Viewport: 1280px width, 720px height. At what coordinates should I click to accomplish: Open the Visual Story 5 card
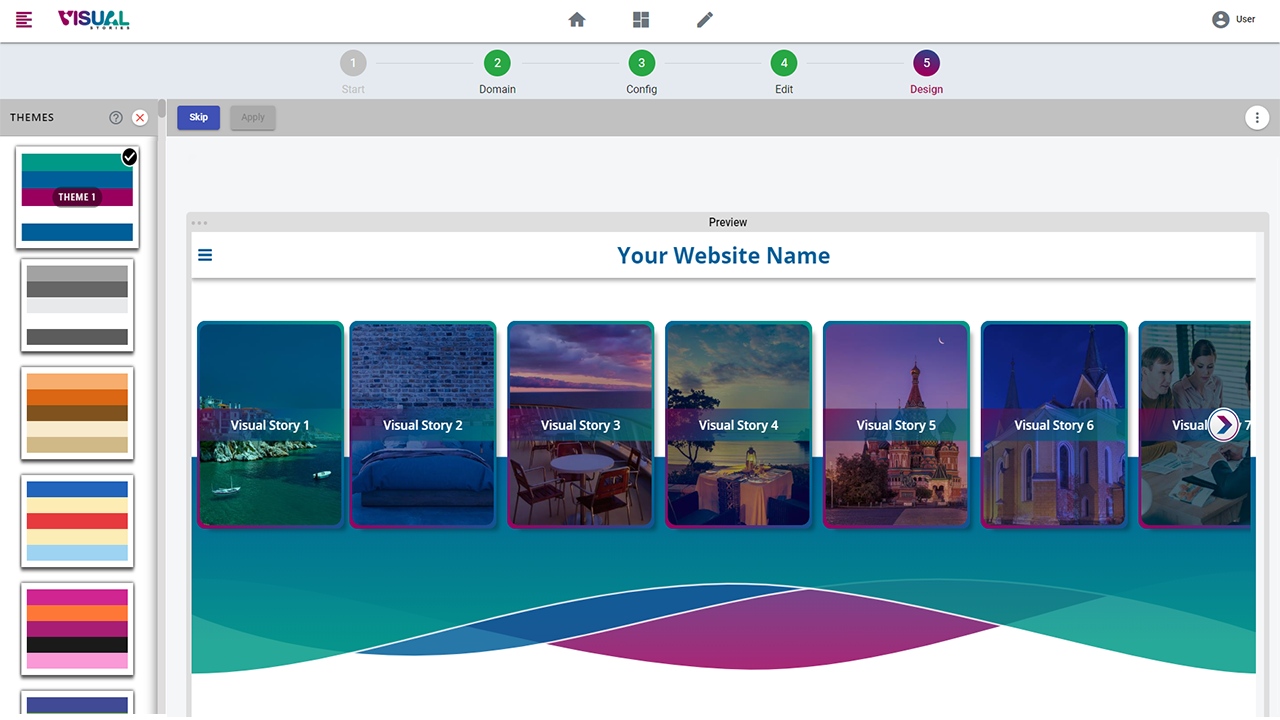[x=896, y=424]
